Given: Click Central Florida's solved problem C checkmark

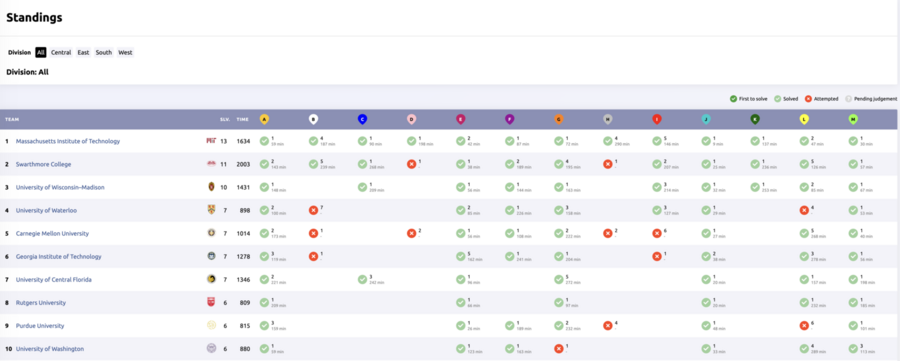Looking at the screenshot, I should coord(362,280).
